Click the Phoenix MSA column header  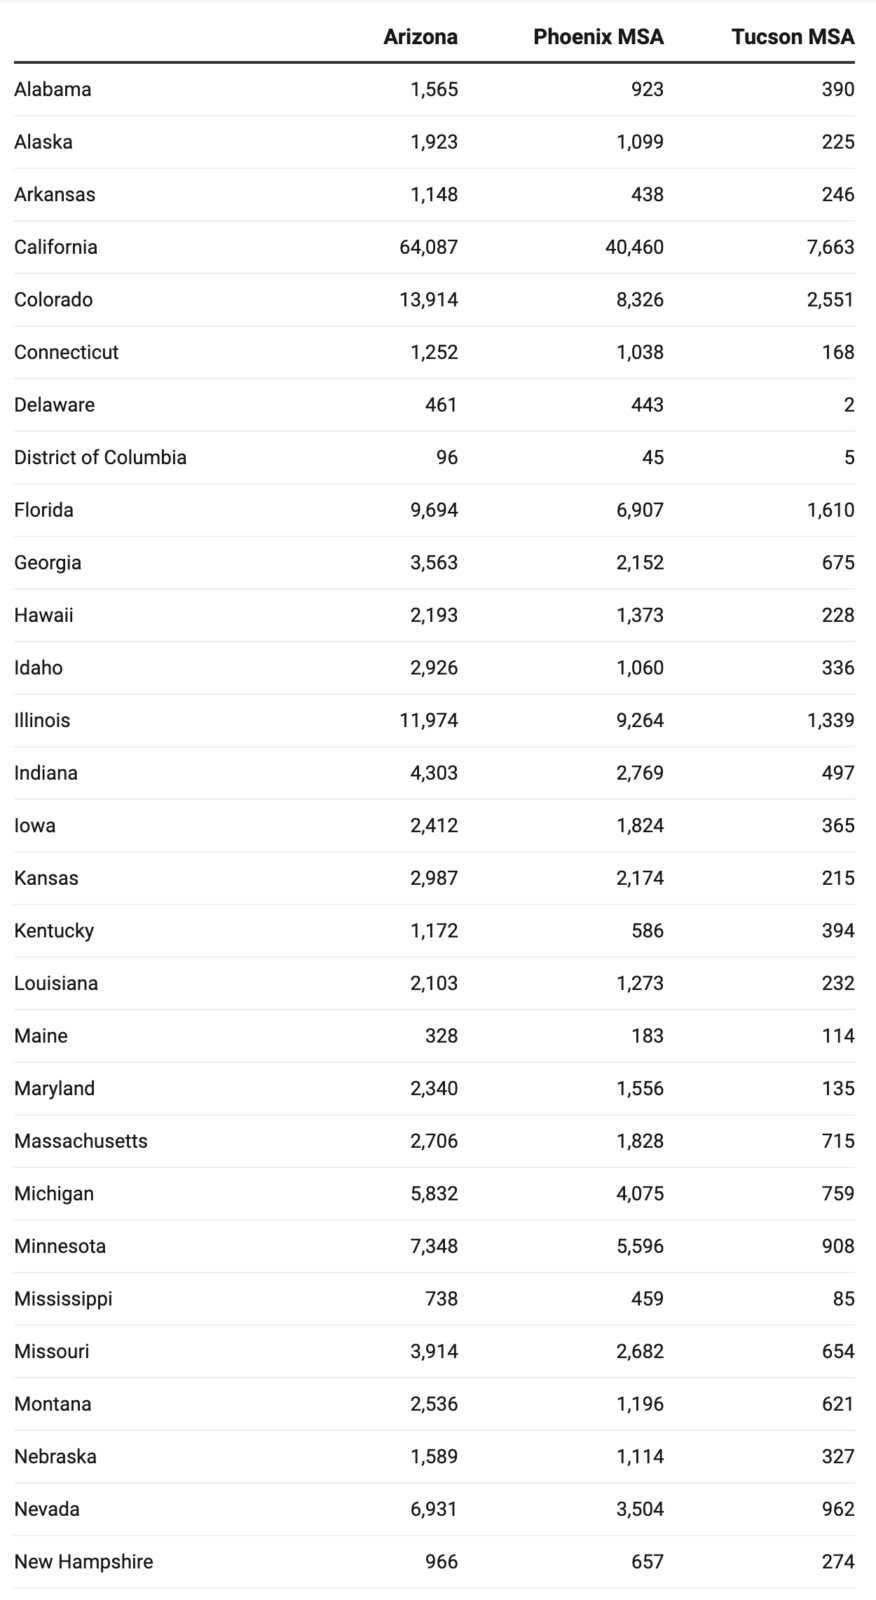(598, 37)
